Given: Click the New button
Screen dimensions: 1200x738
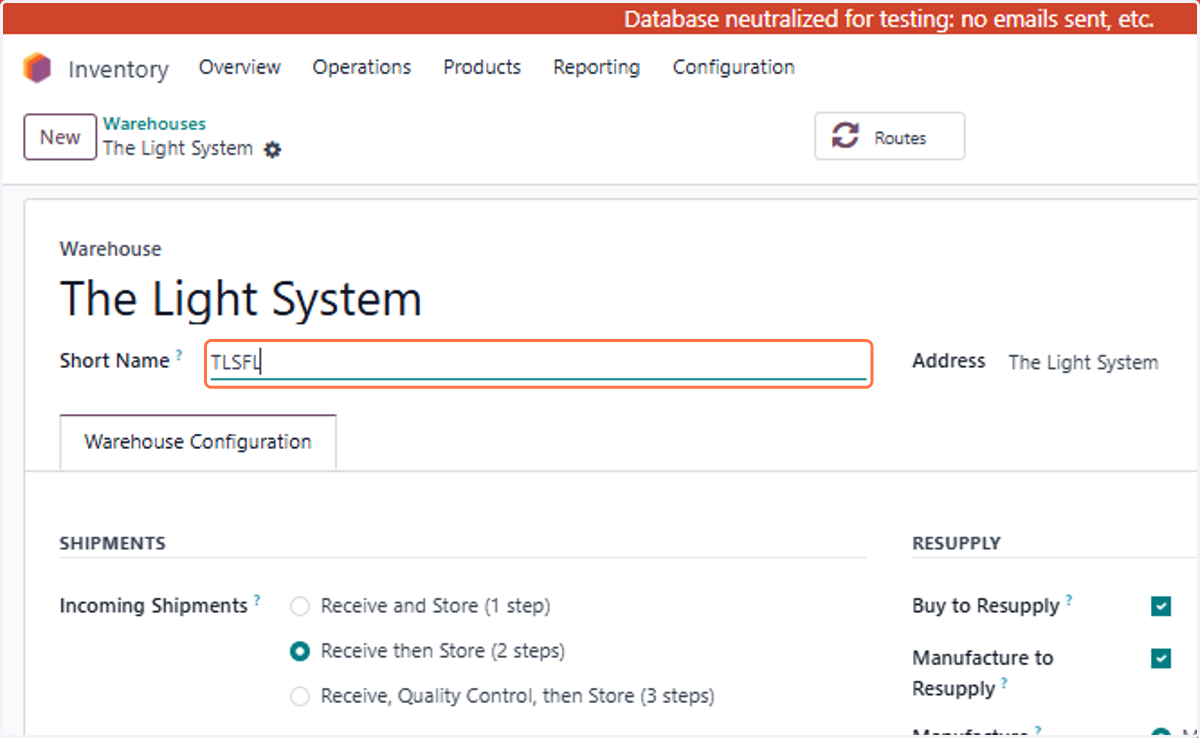Looking at the screenshot, I should (x=60, y=137).
